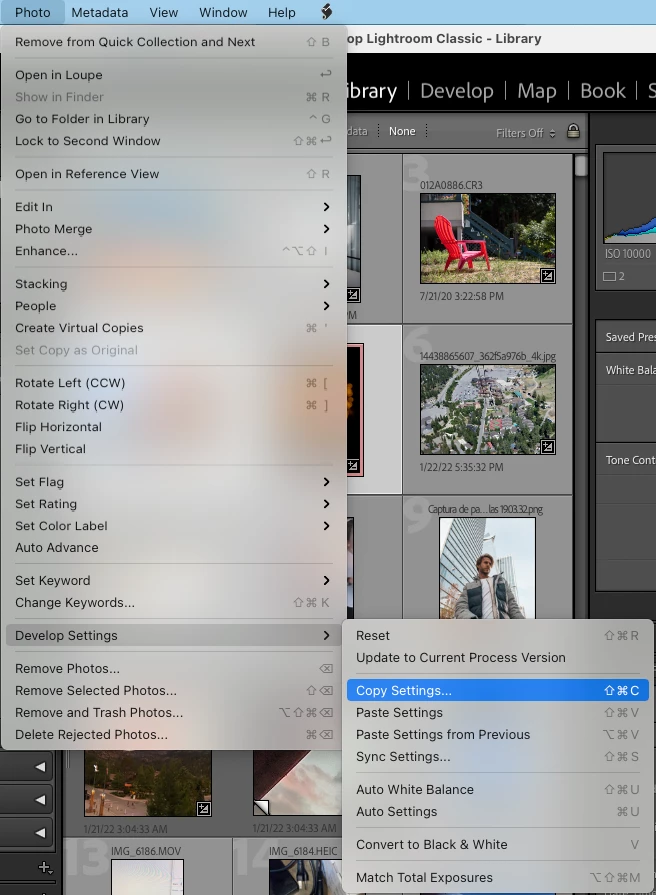Image resolution: width=656 pixels, height=895 pixels.
Task: Toggle the filter lock icon
Action: point(573,131)
